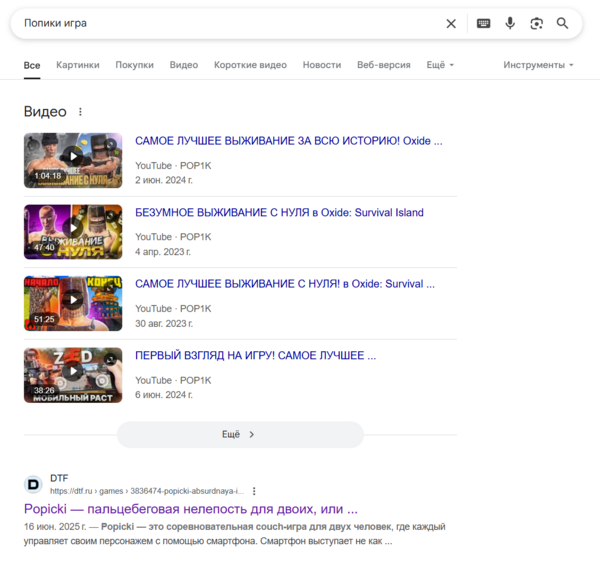Click the DTF site name text
The width and height of the screenshot is (600, 566).
point(59,478)
